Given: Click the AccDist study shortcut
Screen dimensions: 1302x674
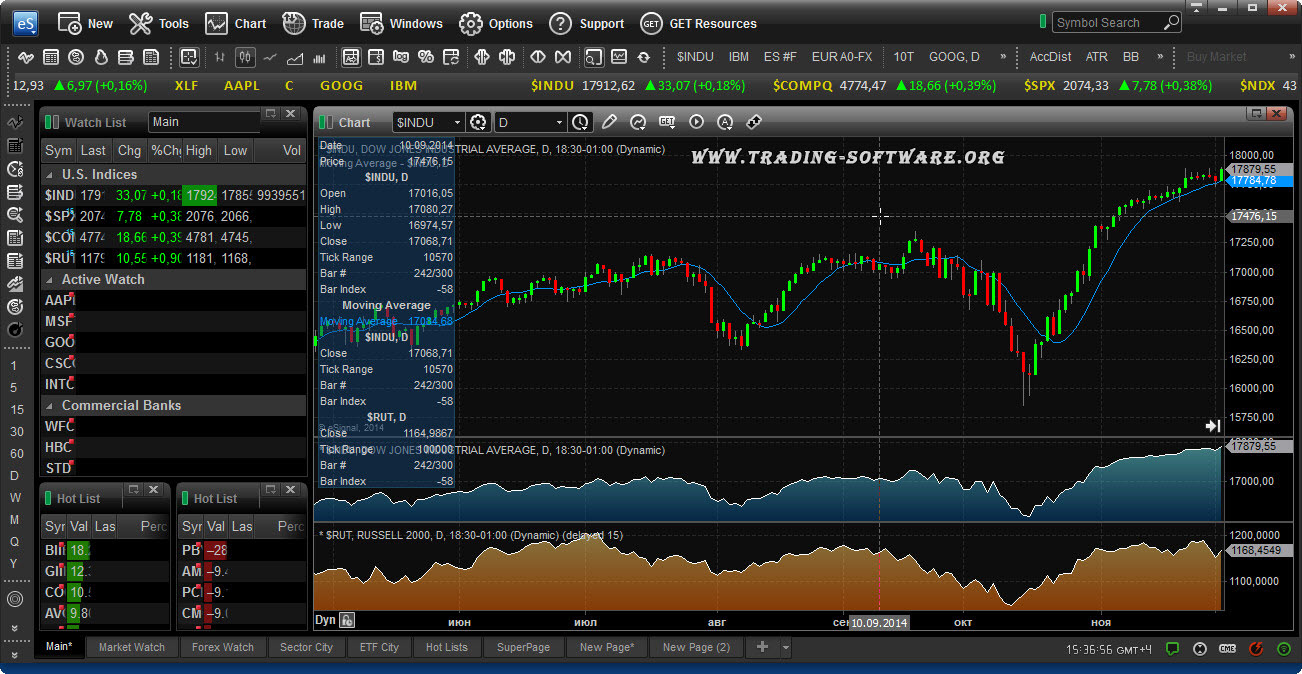Looking at the screenshot, I should click(x=1050, y=57).
